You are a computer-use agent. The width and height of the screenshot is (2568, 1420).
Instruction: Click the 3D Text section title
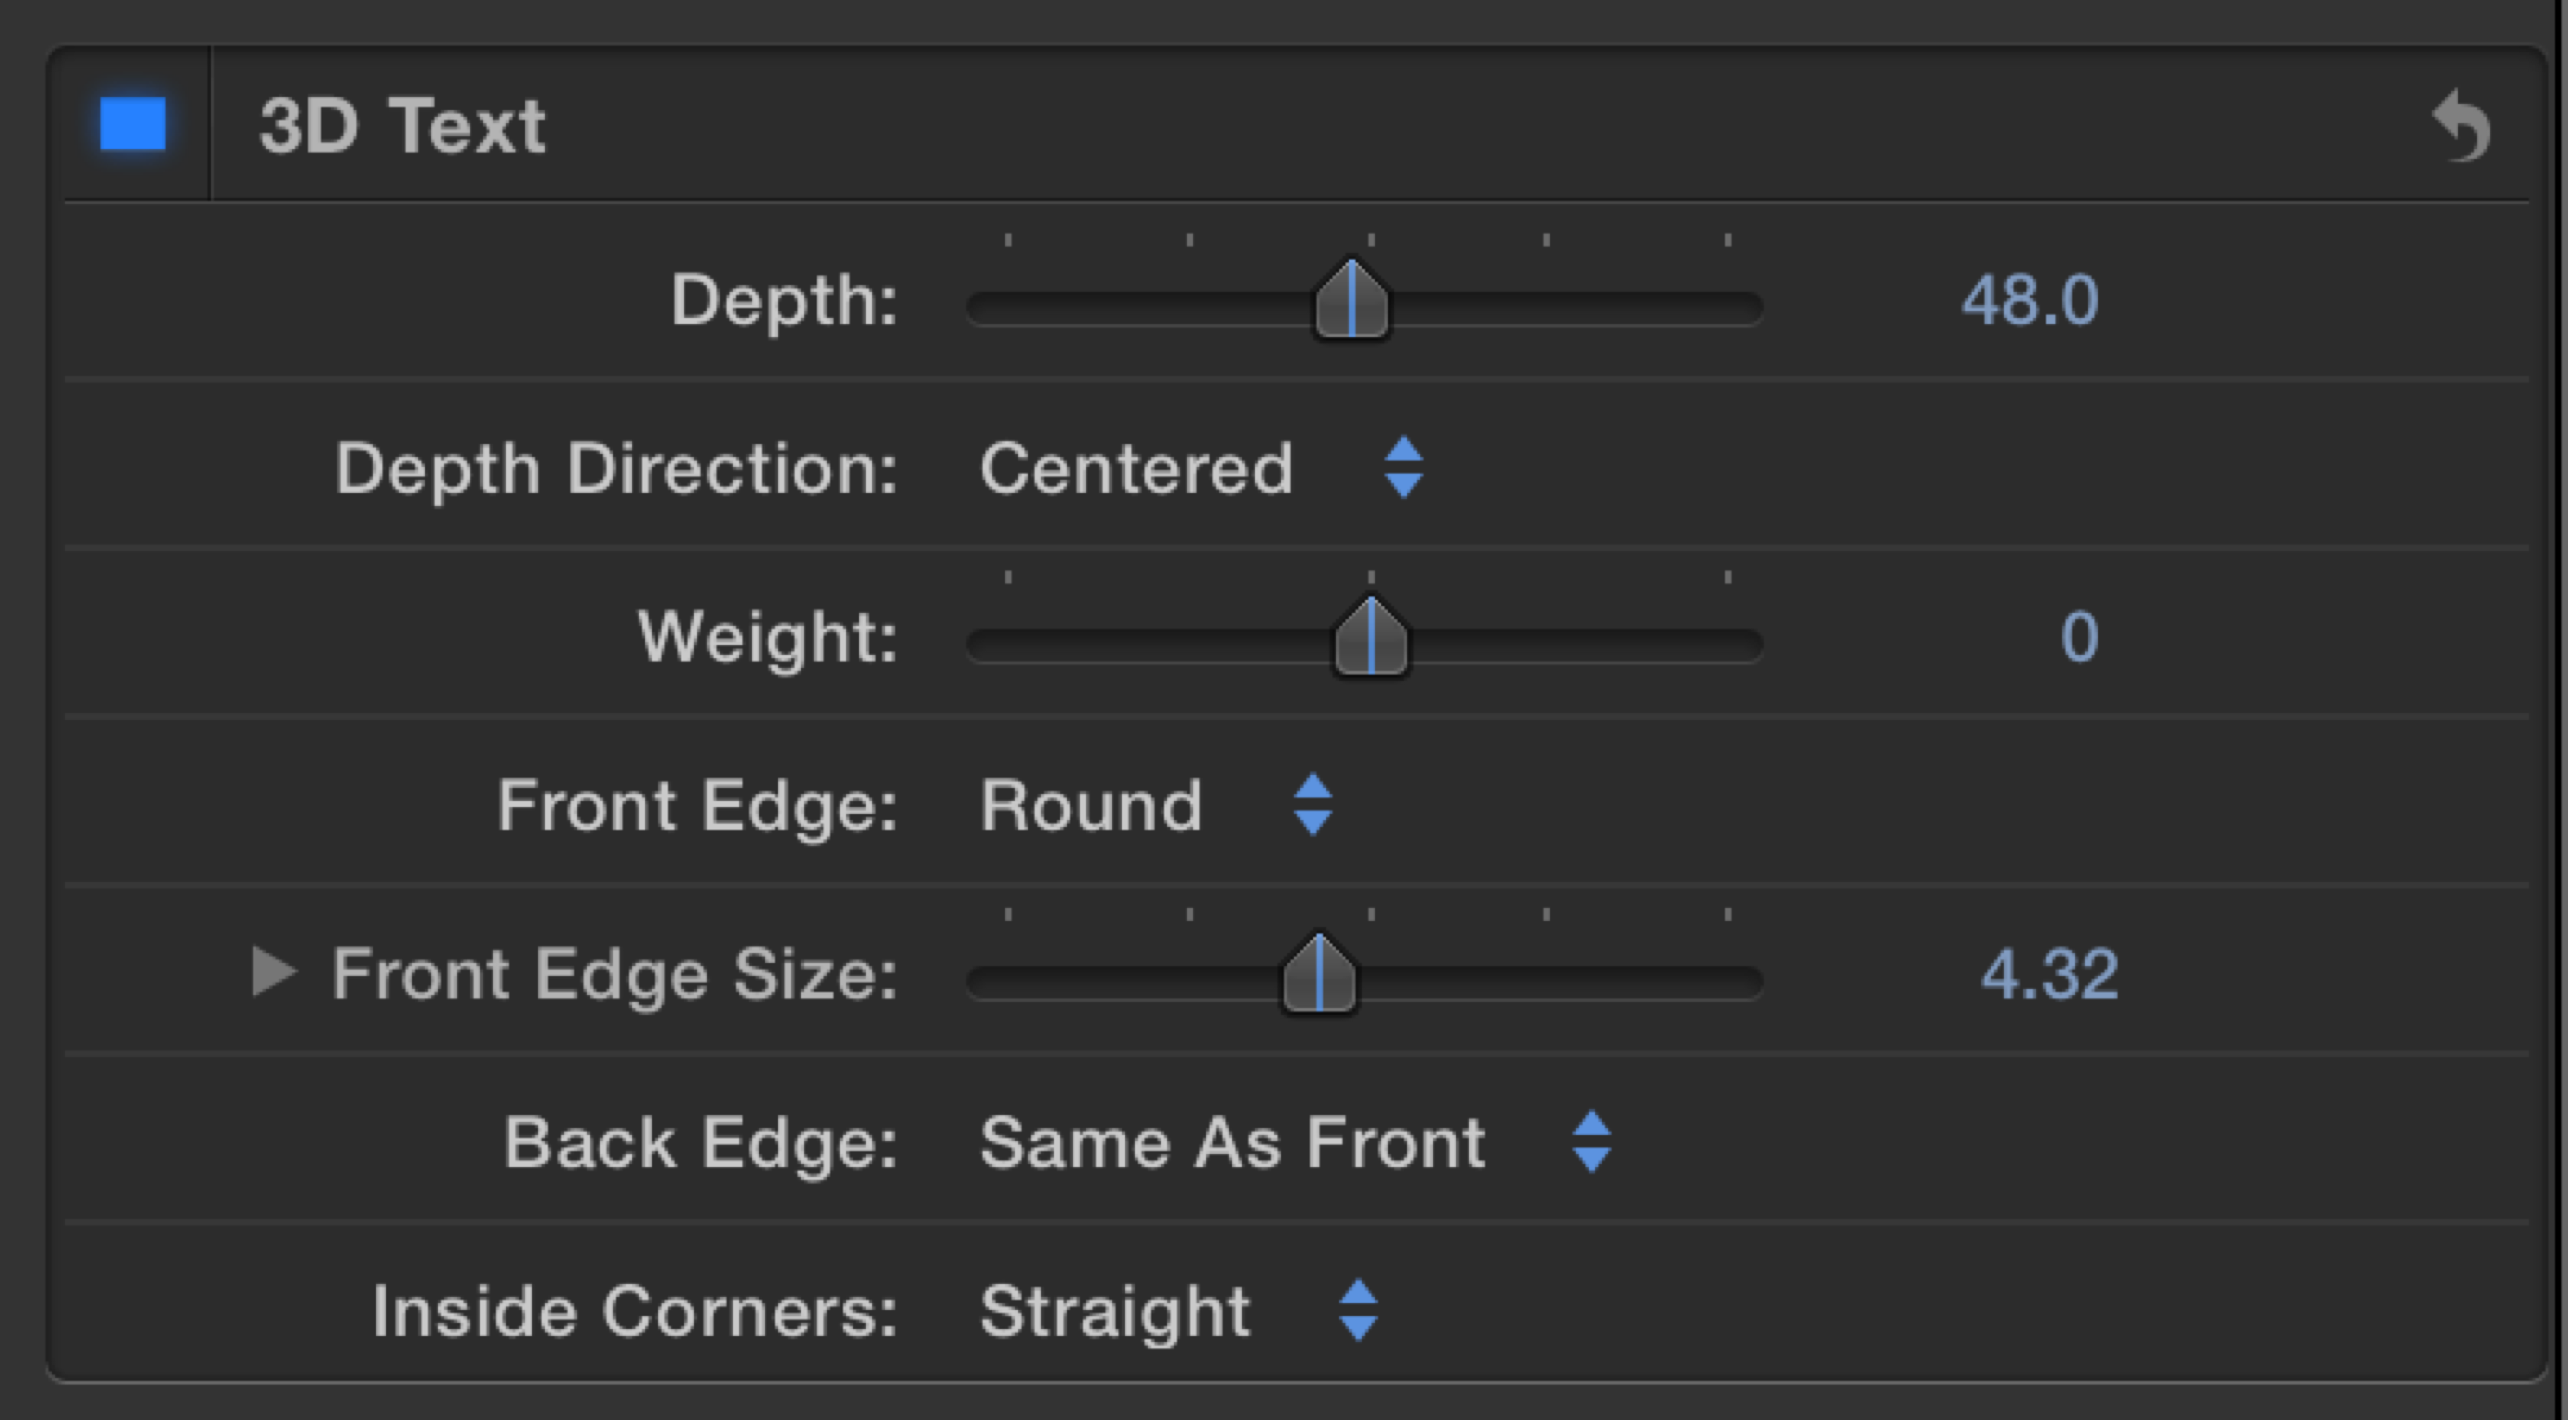(x=402, y=127)
